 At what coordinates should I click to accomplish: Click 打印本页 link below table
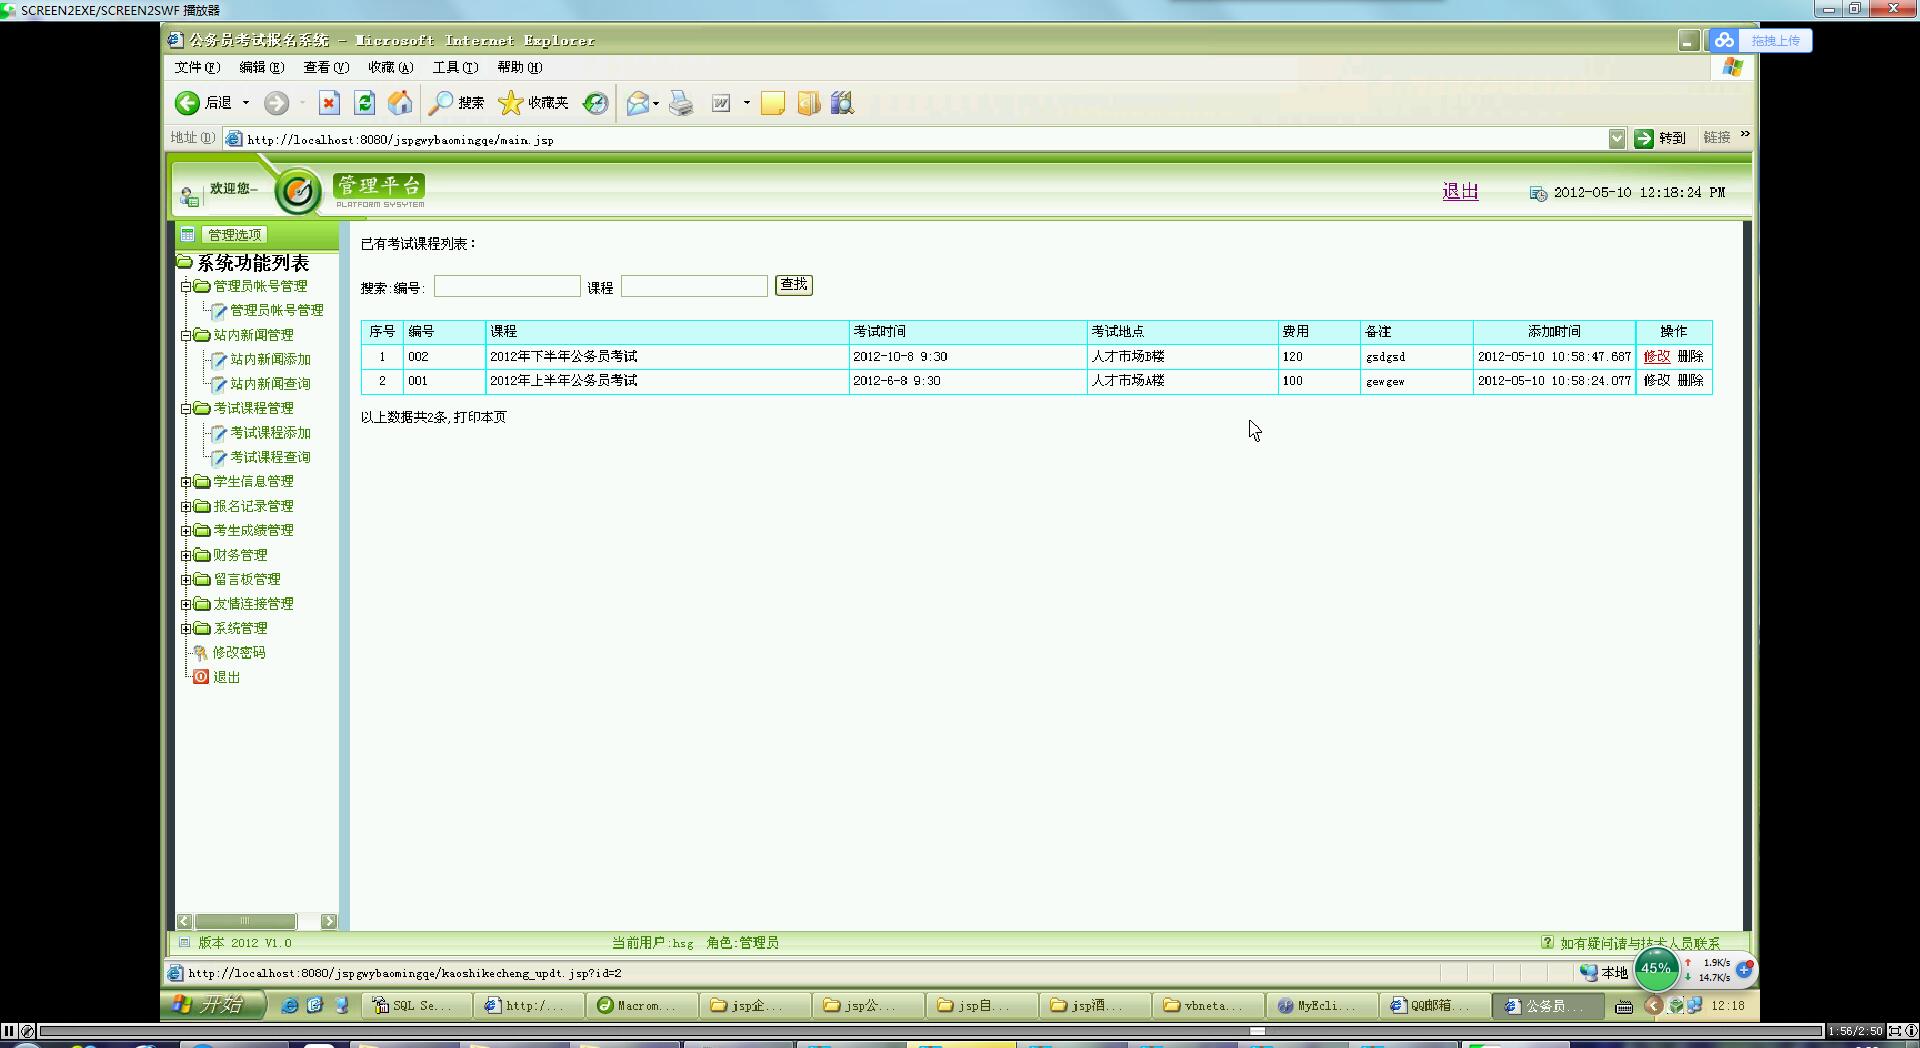click(480, 417)
